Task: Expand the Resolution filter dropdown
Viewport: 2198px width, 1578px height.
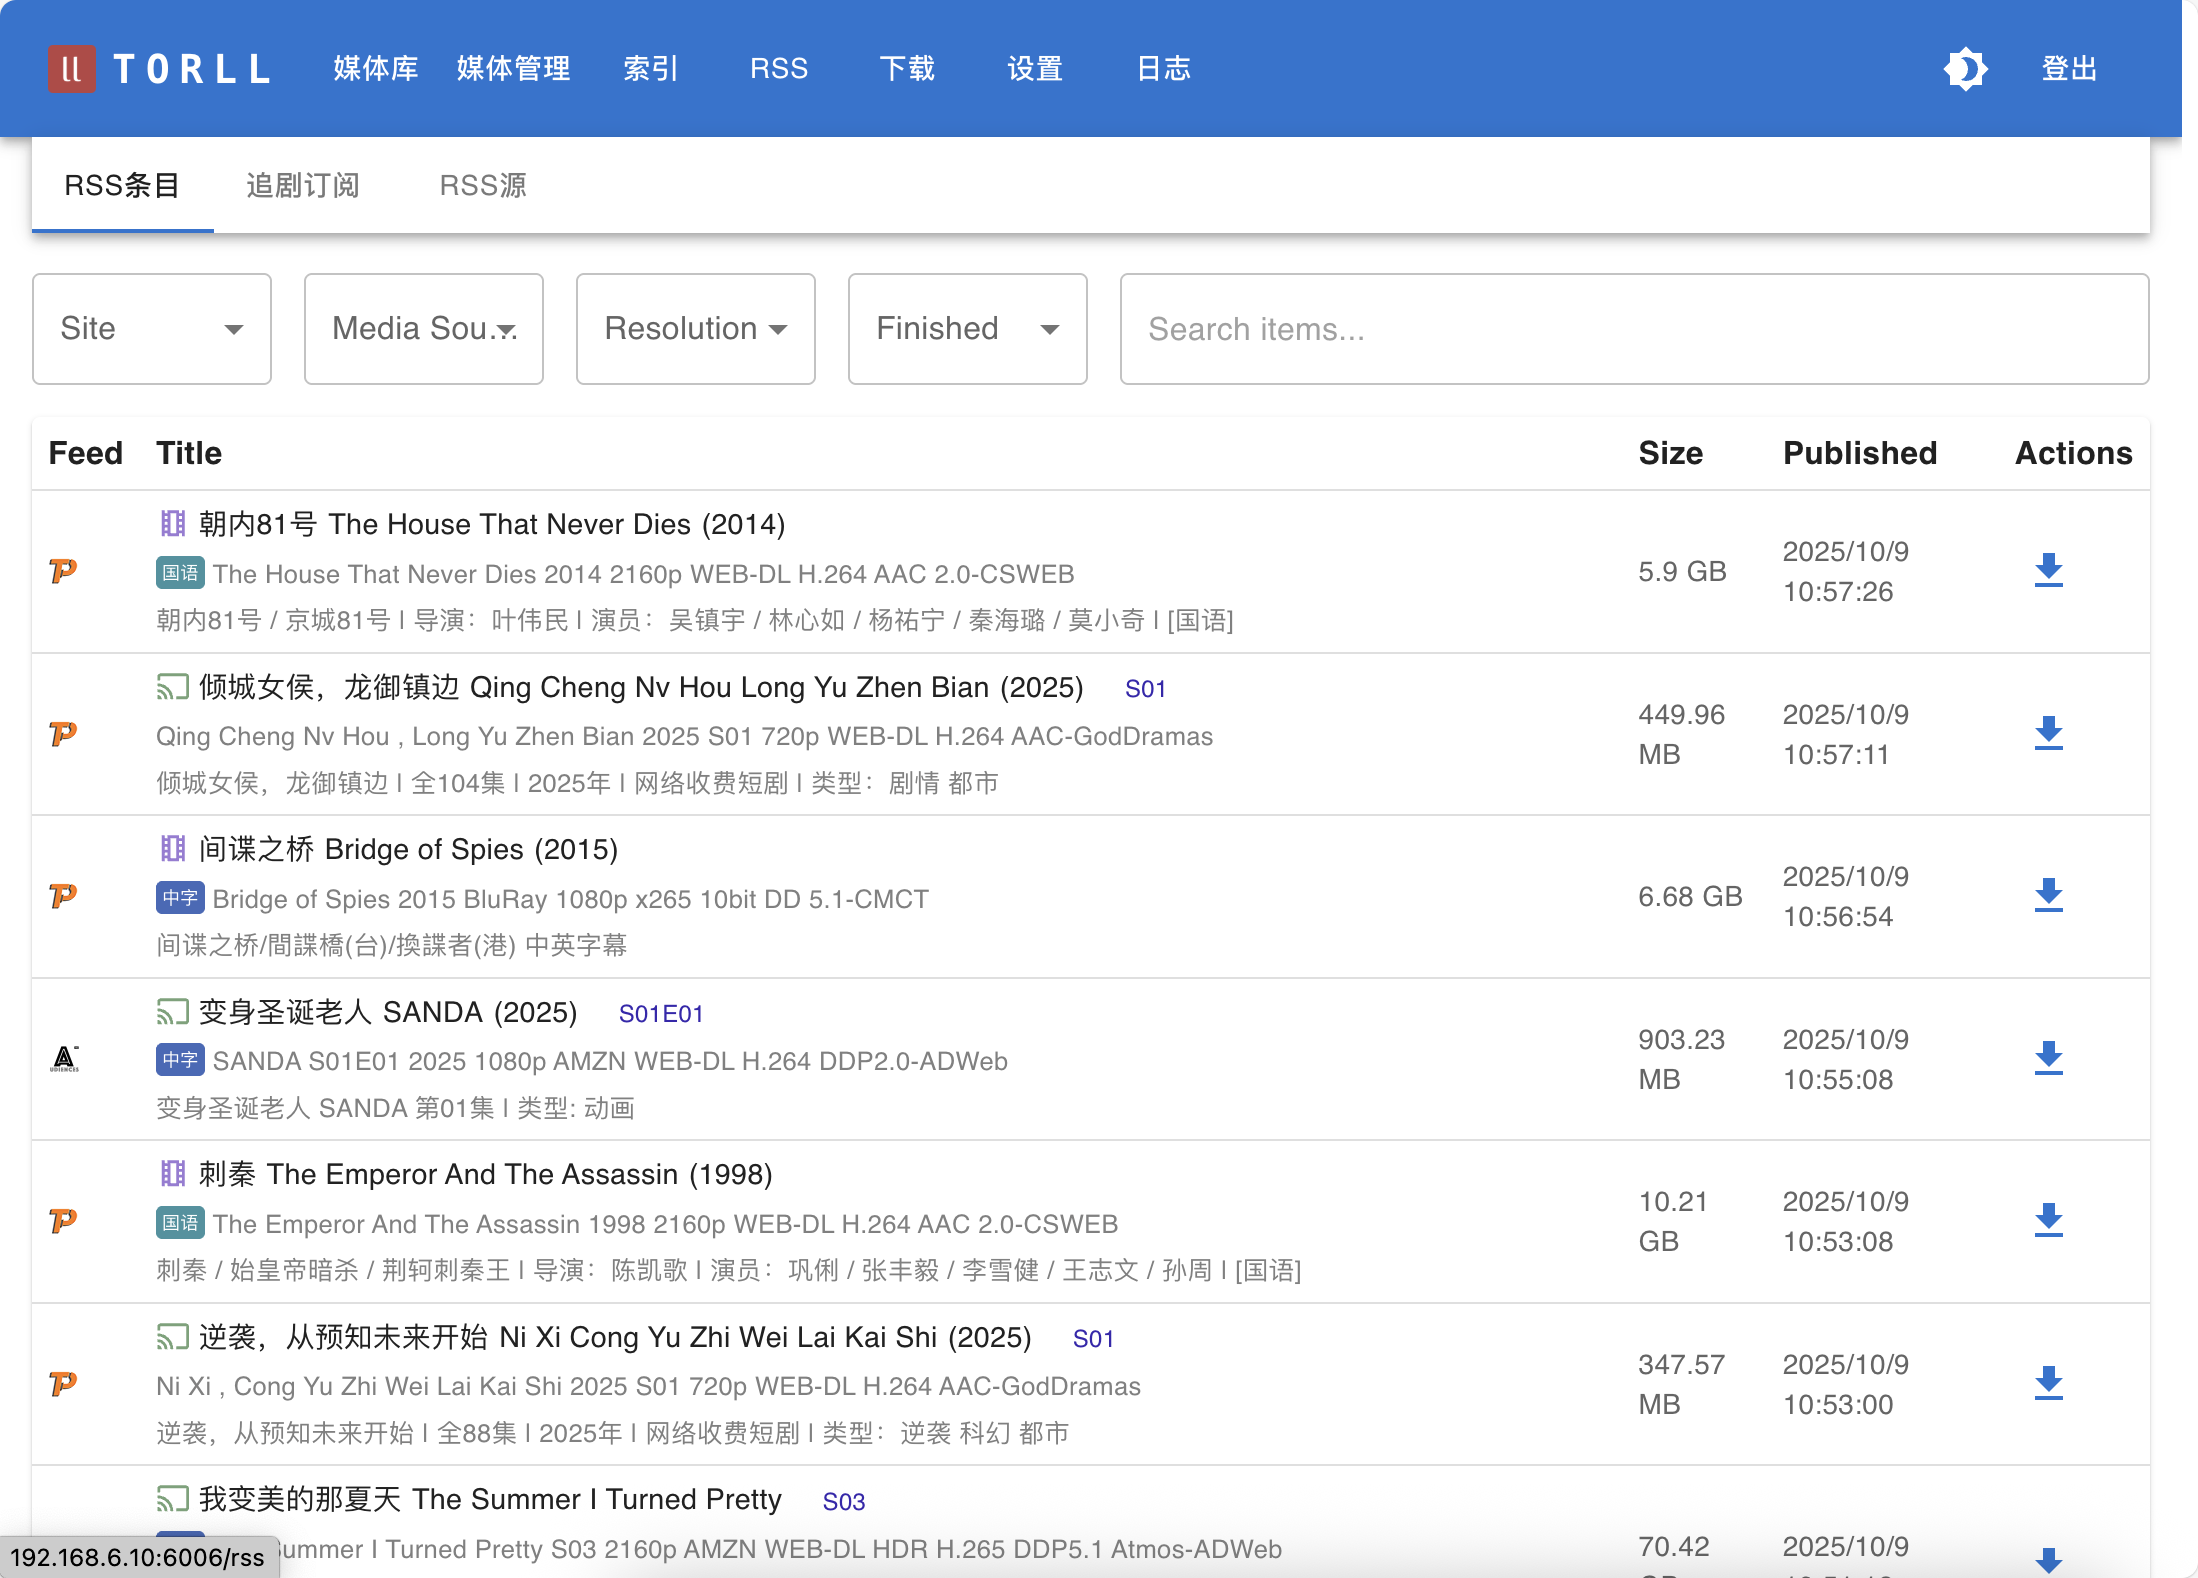Action: click(696, 329)
